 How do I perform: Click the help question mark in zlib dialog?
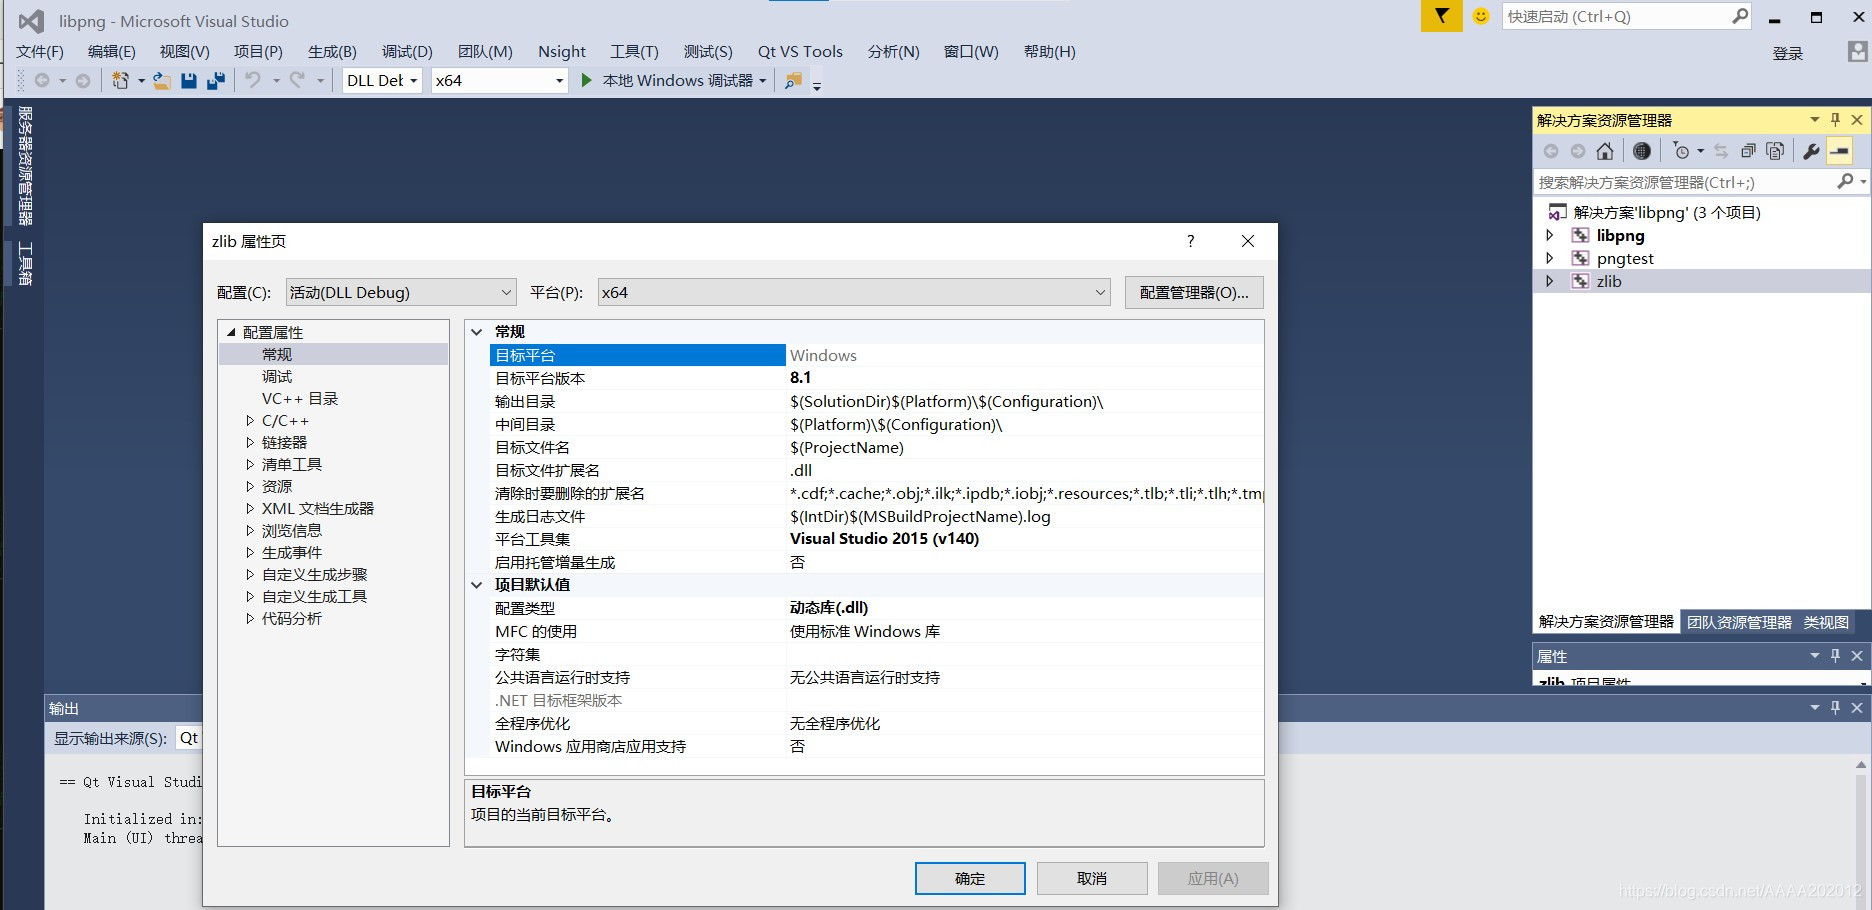click(x=1190, y=241)
